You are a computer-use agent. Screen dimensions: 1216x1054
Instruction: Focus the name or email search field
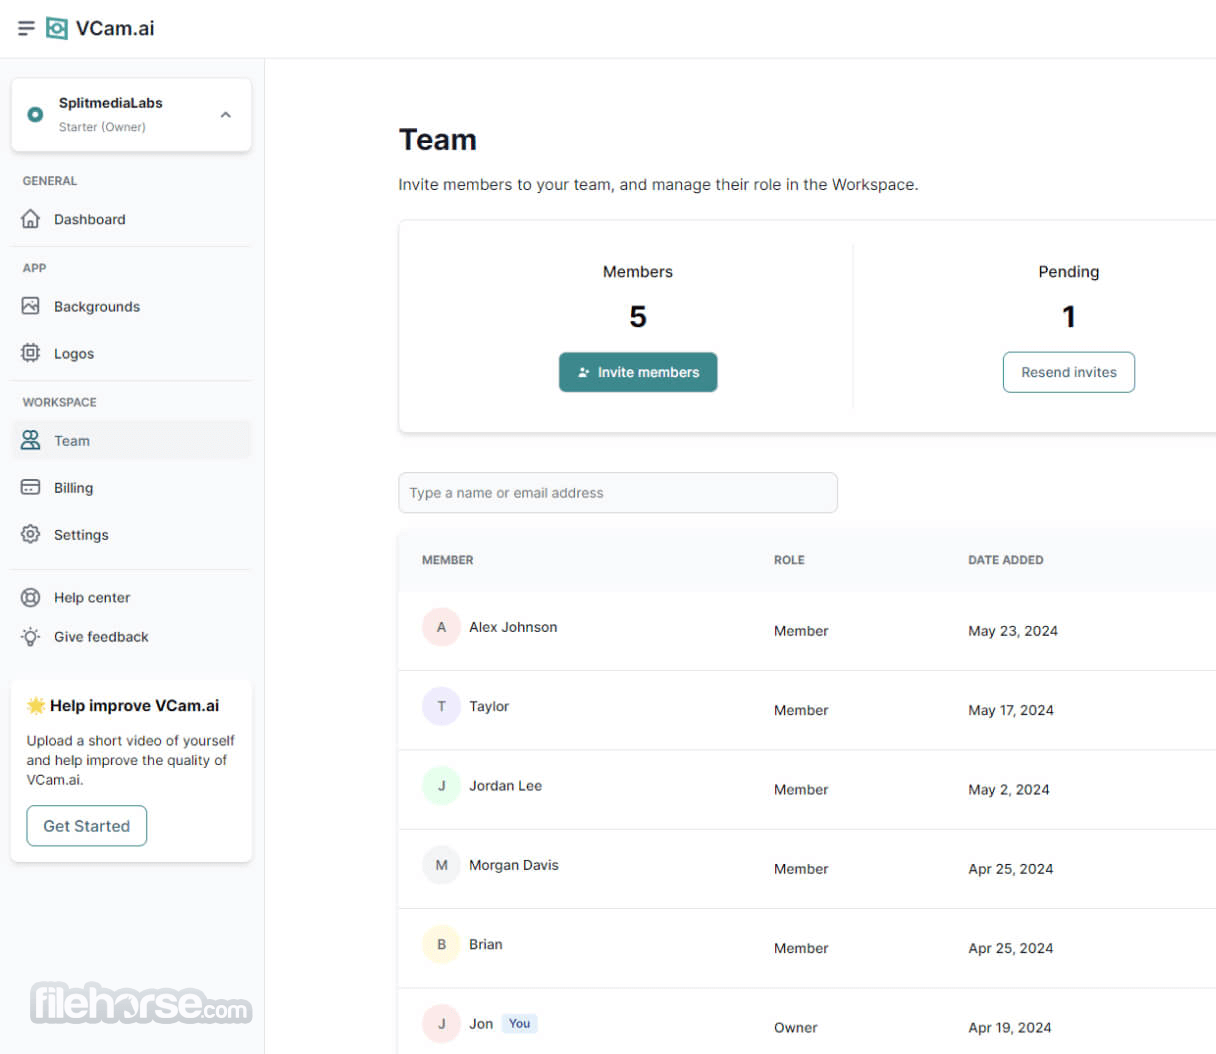[618, 493]
